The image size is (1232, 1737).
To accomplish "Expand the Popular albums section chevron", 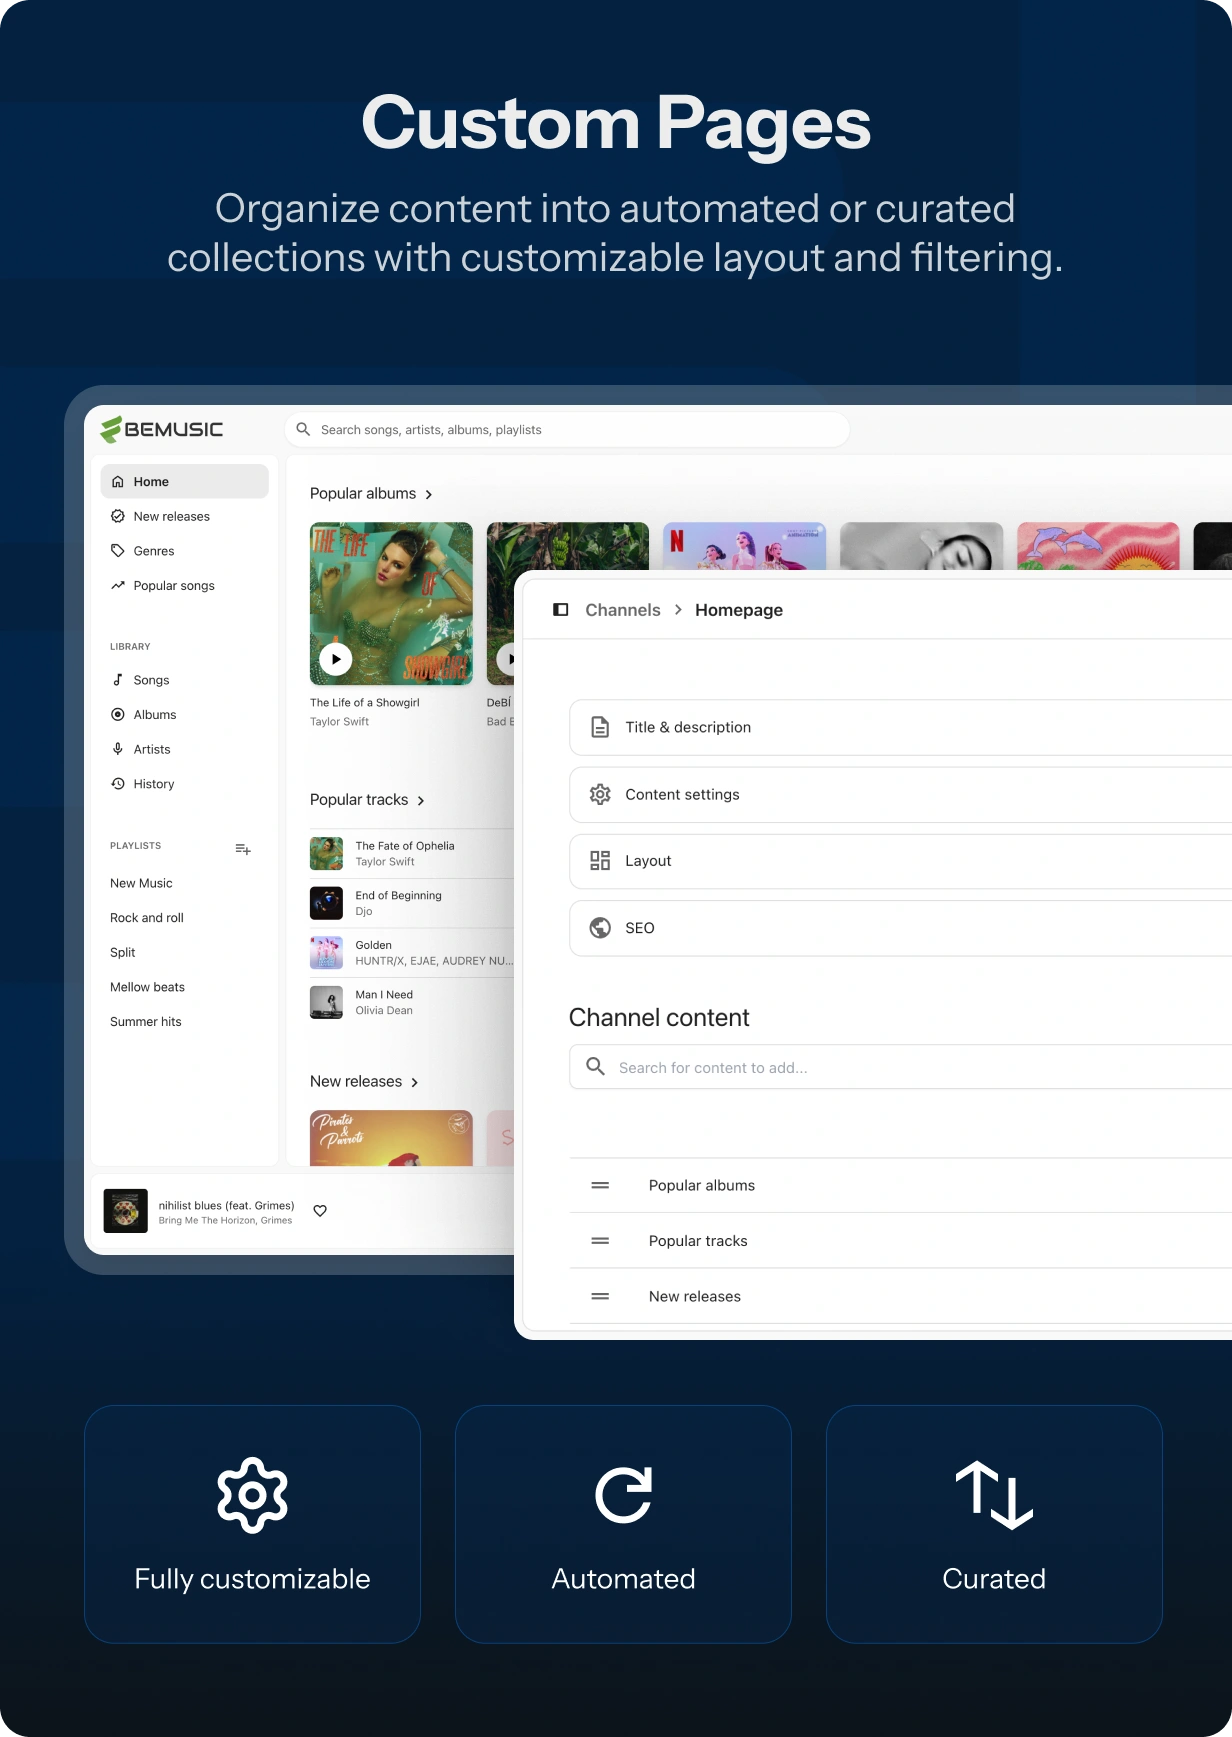I will pyautogui.click(x=429, y=494).
